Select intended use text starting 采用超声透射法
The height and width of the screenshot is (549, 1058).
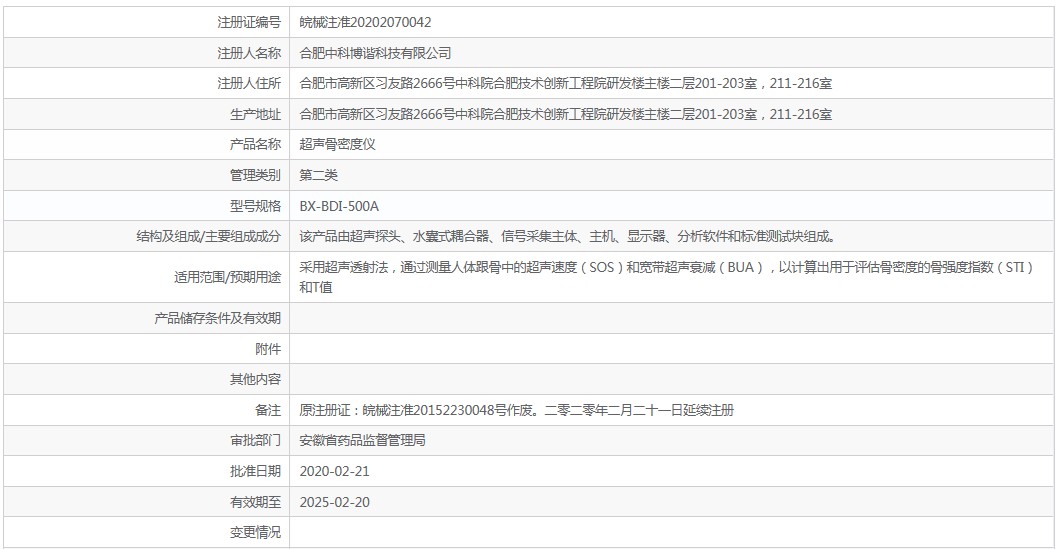667,277
